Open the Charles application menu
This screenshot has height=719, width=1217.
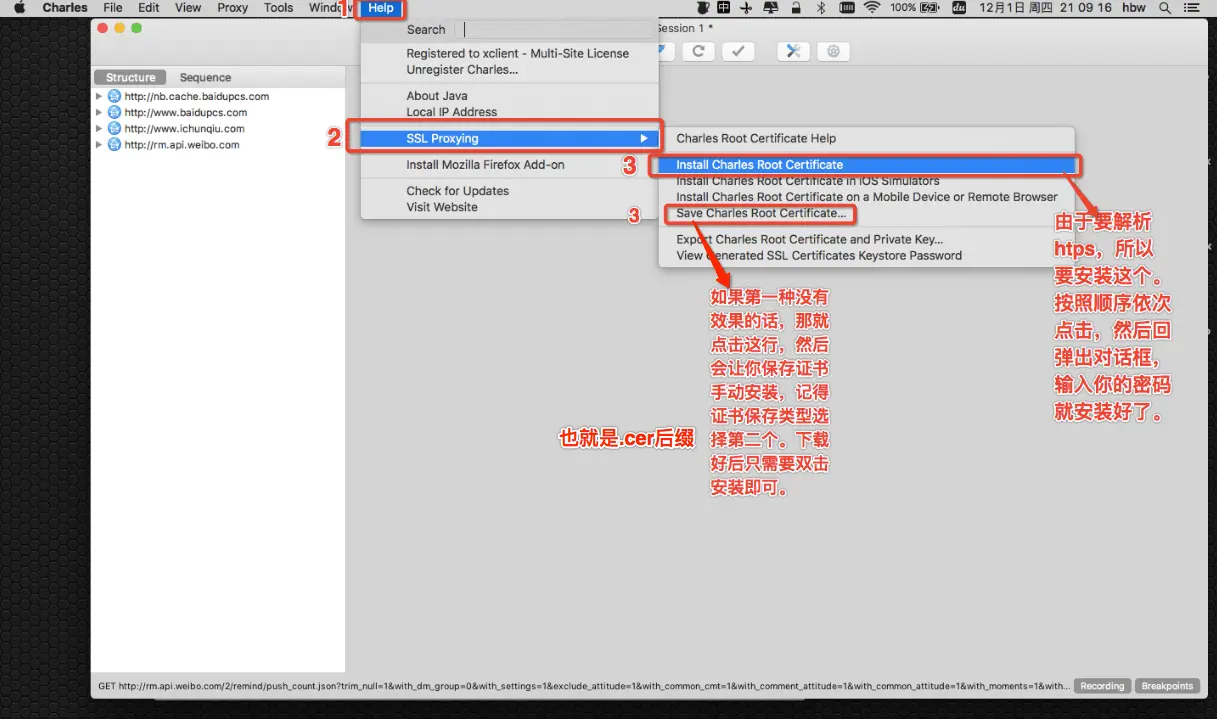pyautogui.click(x=65, y=8)
